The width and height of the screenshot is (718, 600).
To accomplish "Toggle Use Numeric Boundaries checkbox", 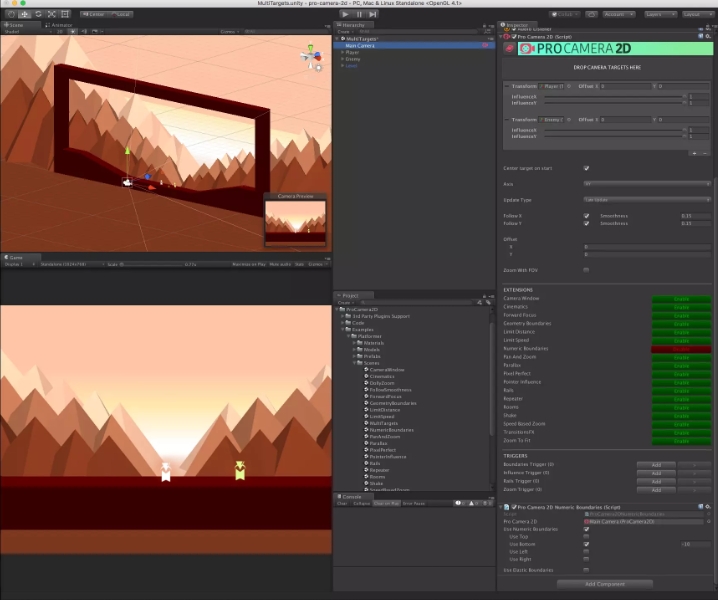I will click(586, 529).
